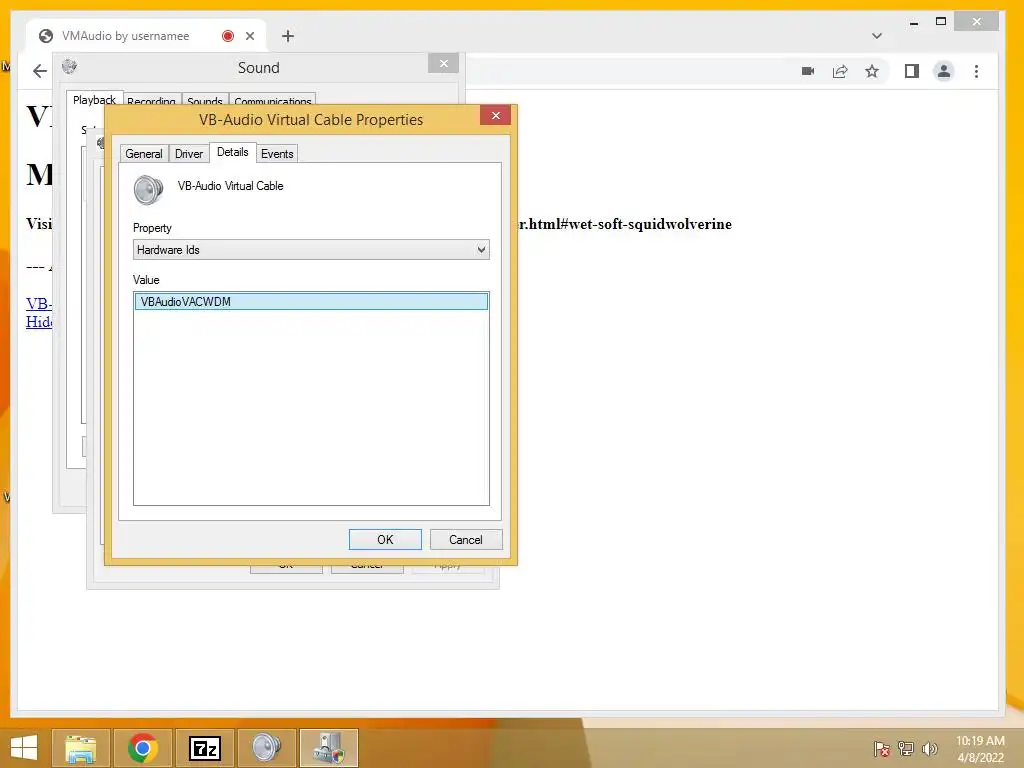1024x768 pixels.
Task: Toggle the Chrome side panel
Action: (x=912, y=71)
